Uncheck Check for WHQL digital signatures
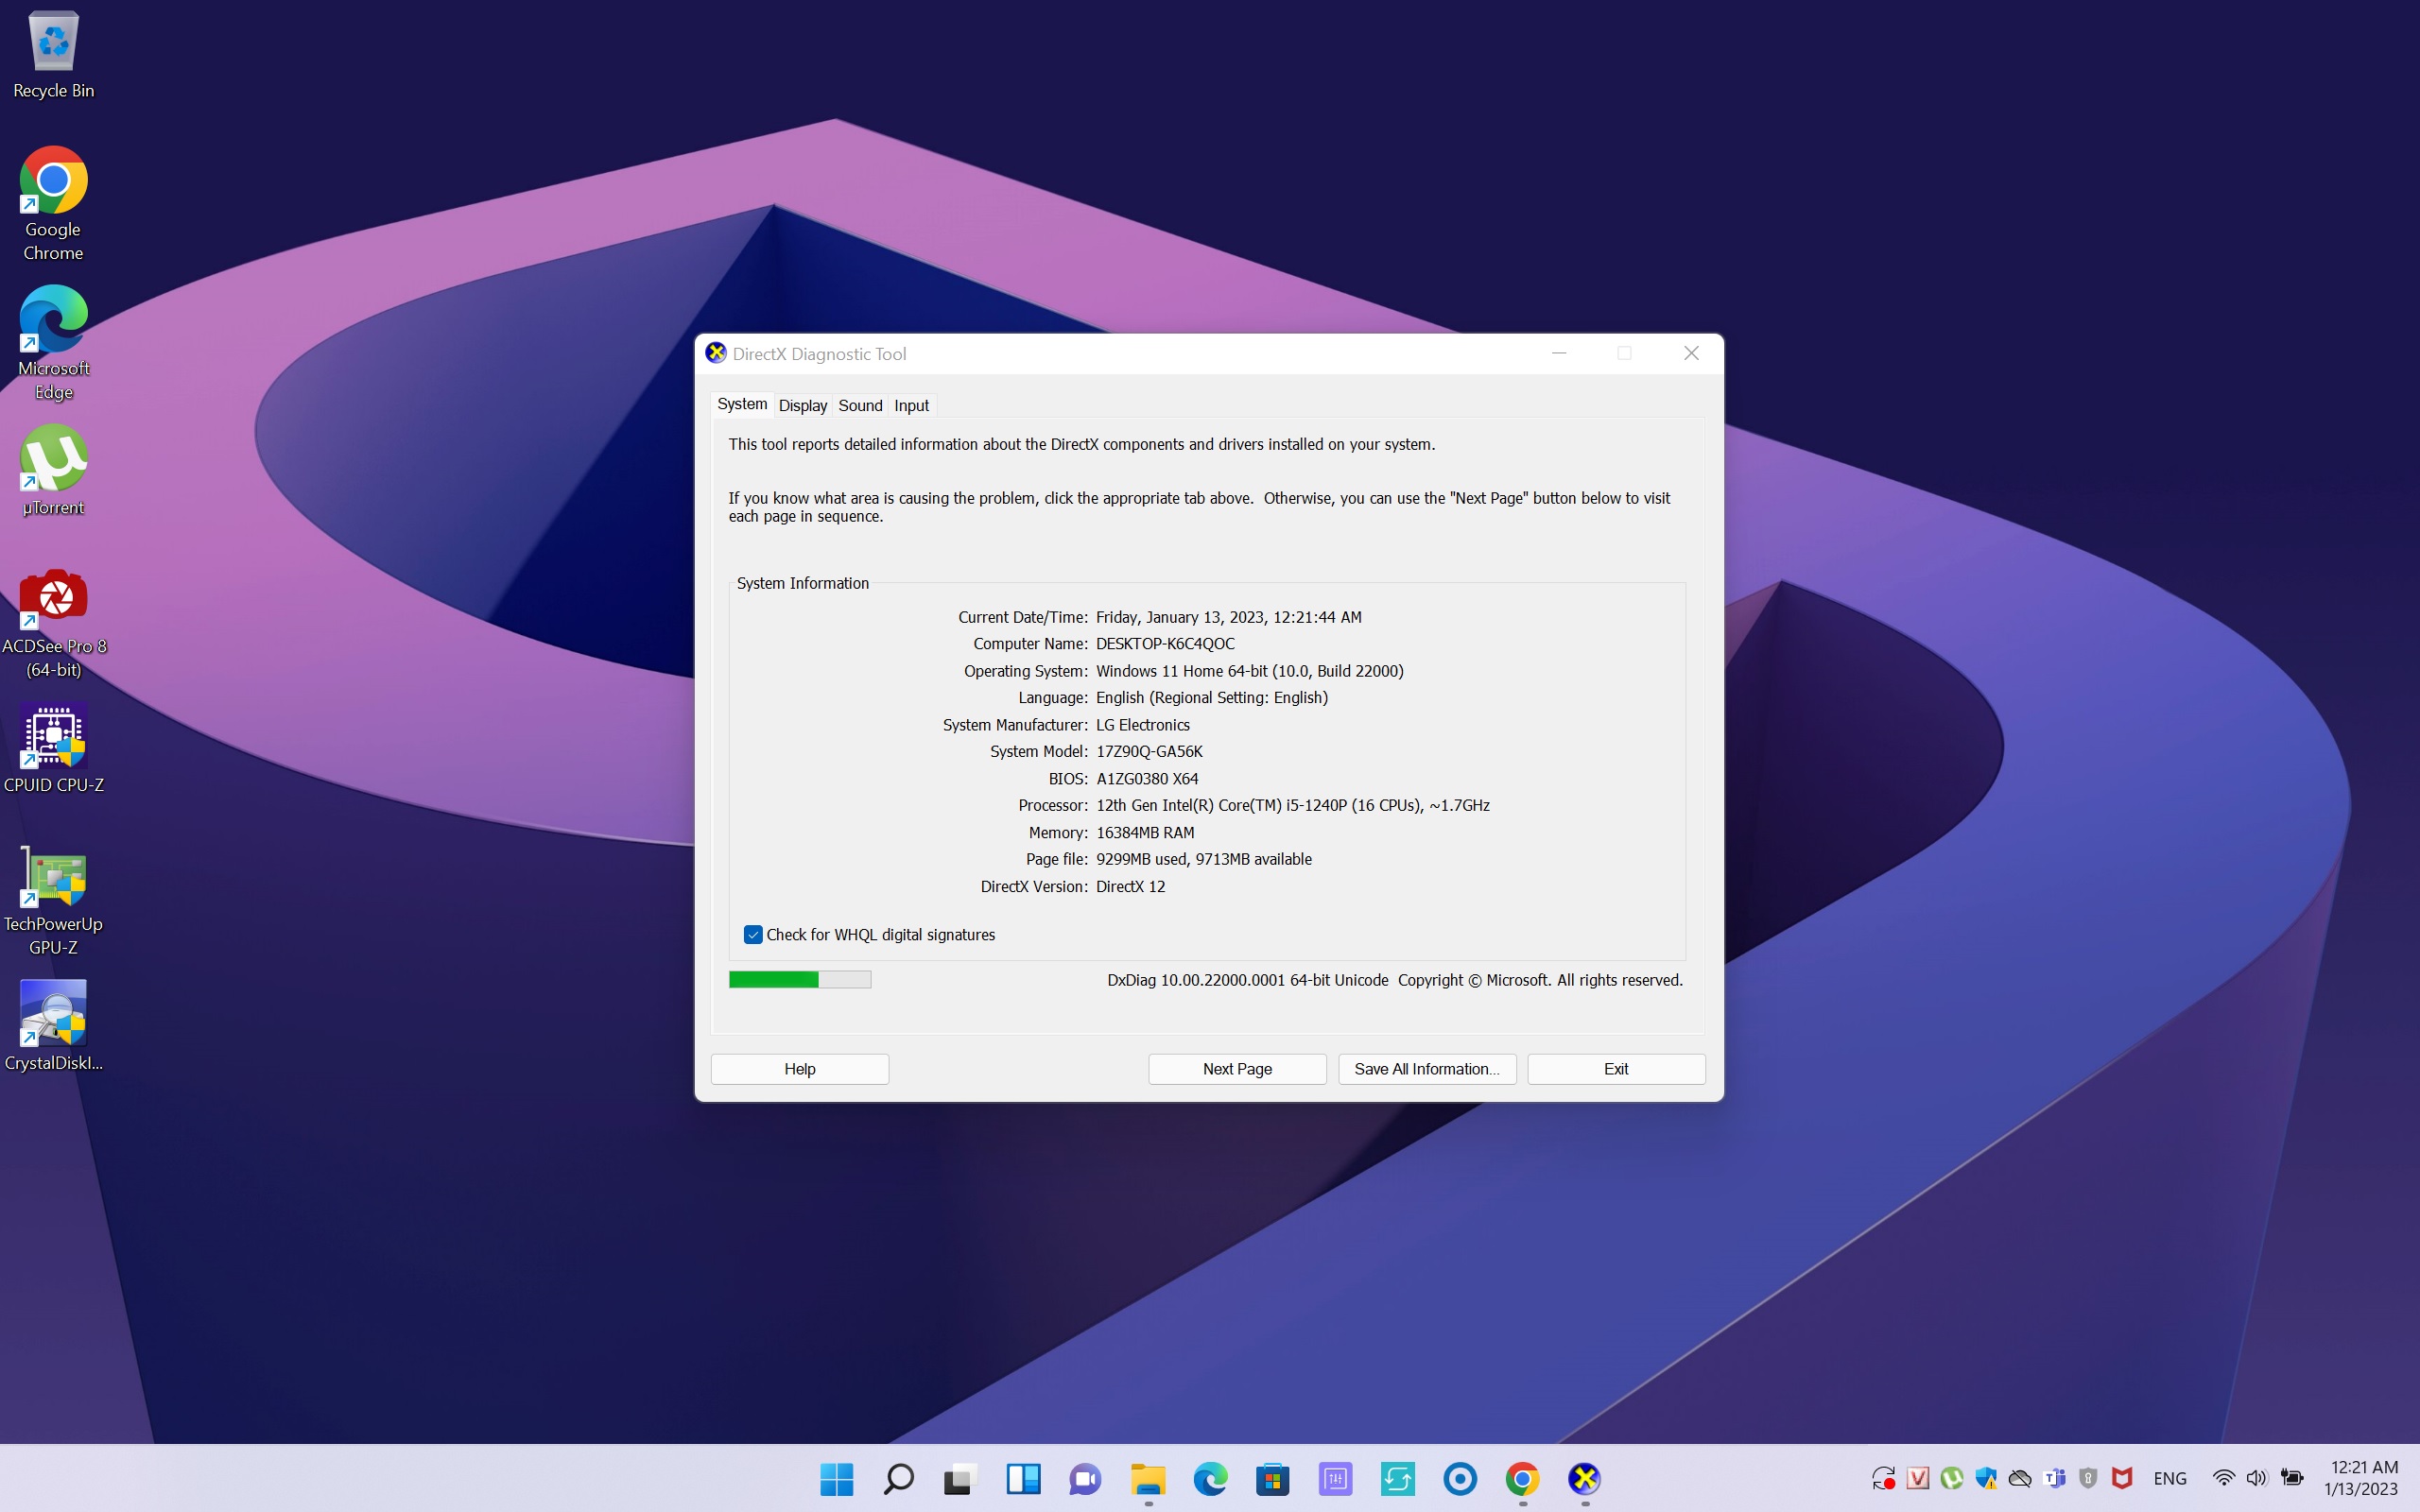 (753, 935)
